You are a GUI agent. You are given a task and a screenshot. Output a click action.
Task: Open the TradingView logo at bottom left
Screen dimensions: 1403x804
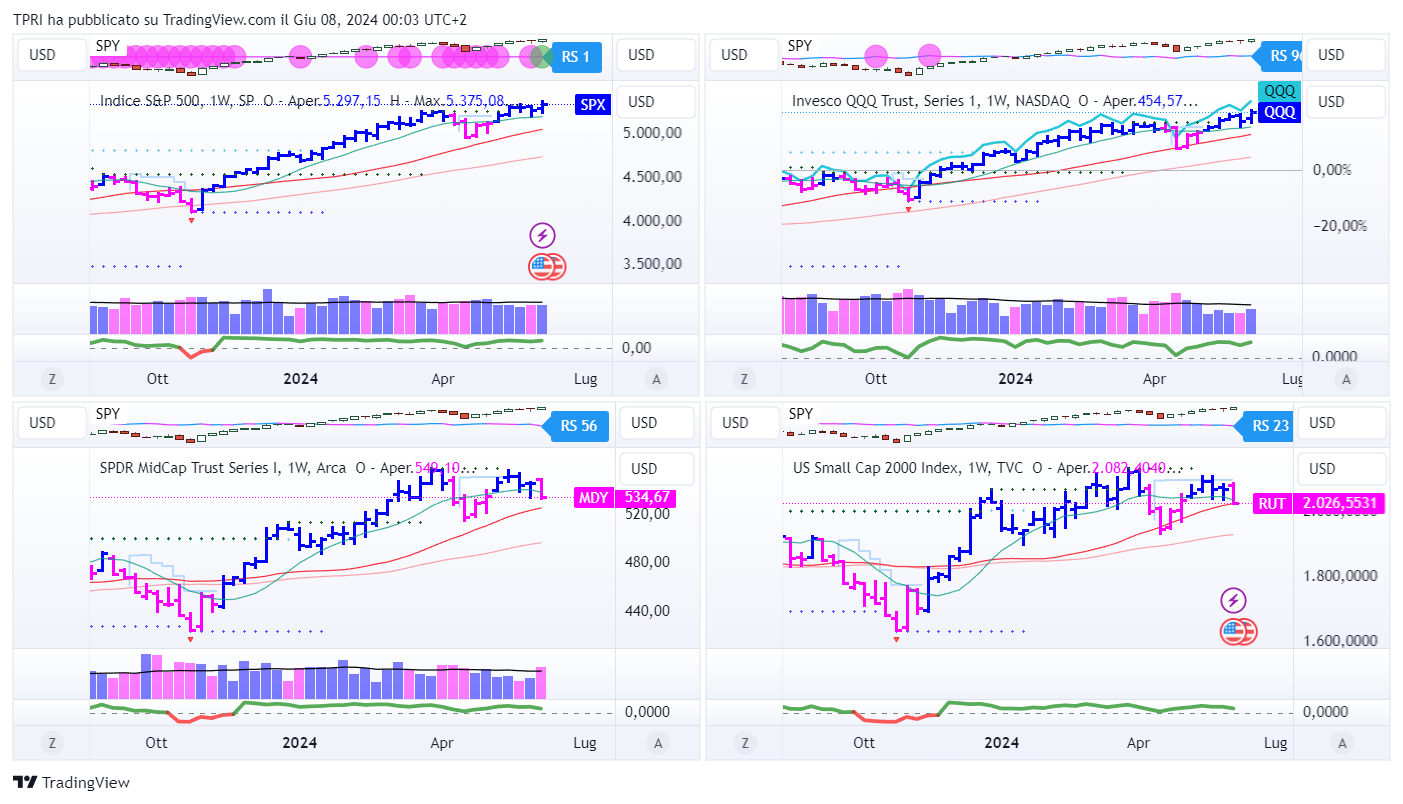coord(71,782)
